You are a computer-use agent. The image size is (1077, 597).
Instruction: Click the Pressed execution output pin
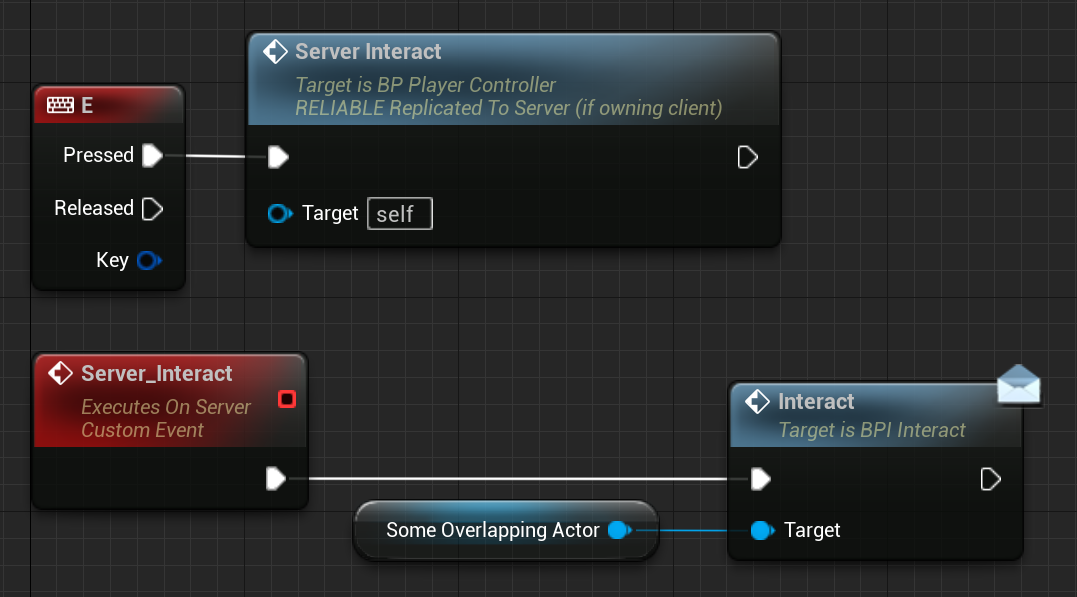click(x=152, y=155)
